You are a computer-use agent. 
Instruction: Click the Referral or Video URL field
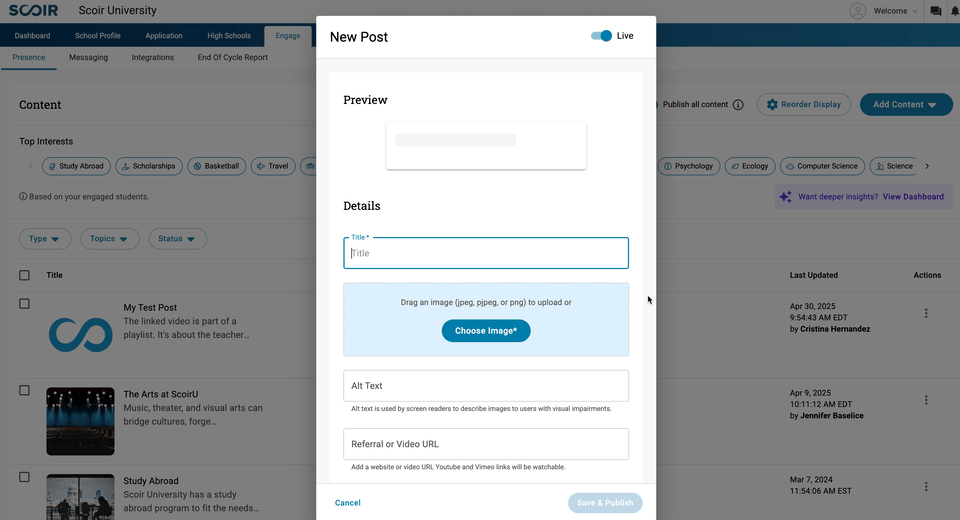pyautogui.click(x=486, y=444)
